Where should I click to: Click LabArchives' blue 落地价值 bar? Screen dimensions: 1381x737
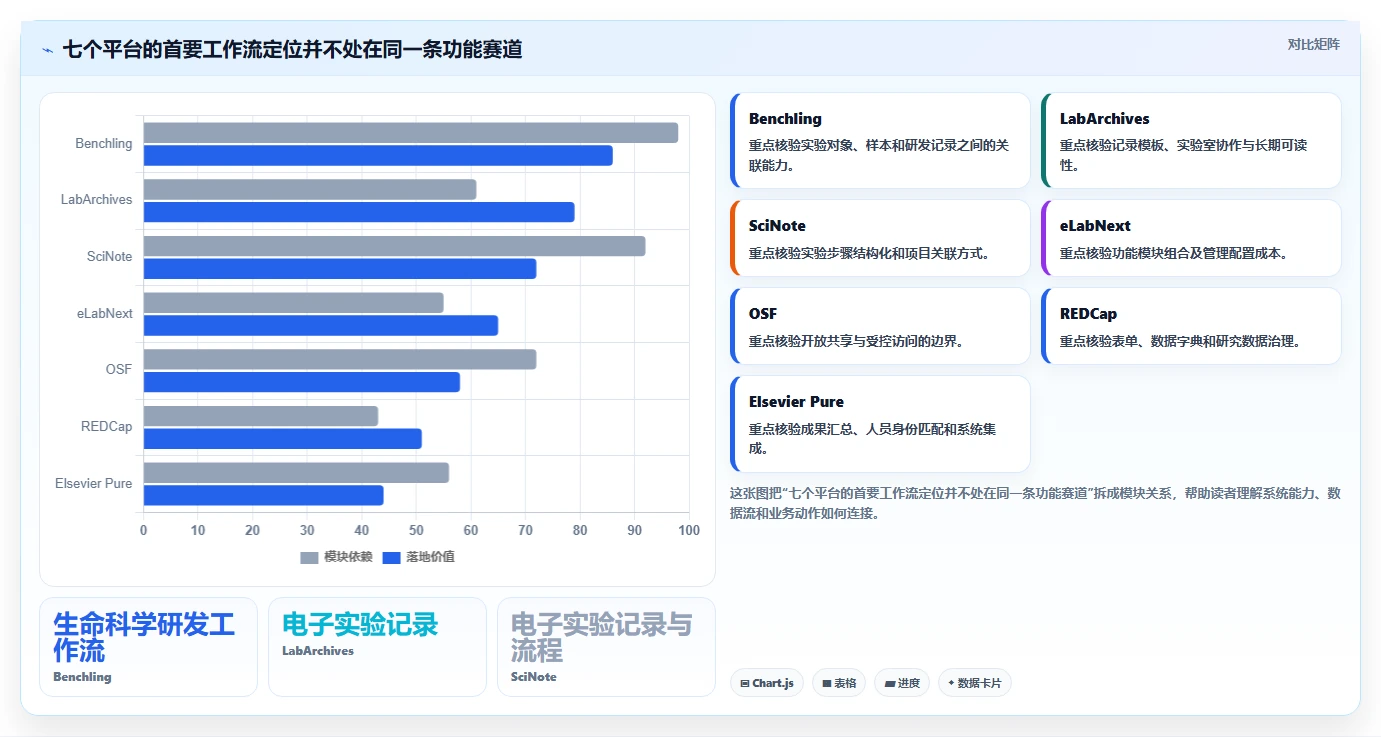coord(359,212)
